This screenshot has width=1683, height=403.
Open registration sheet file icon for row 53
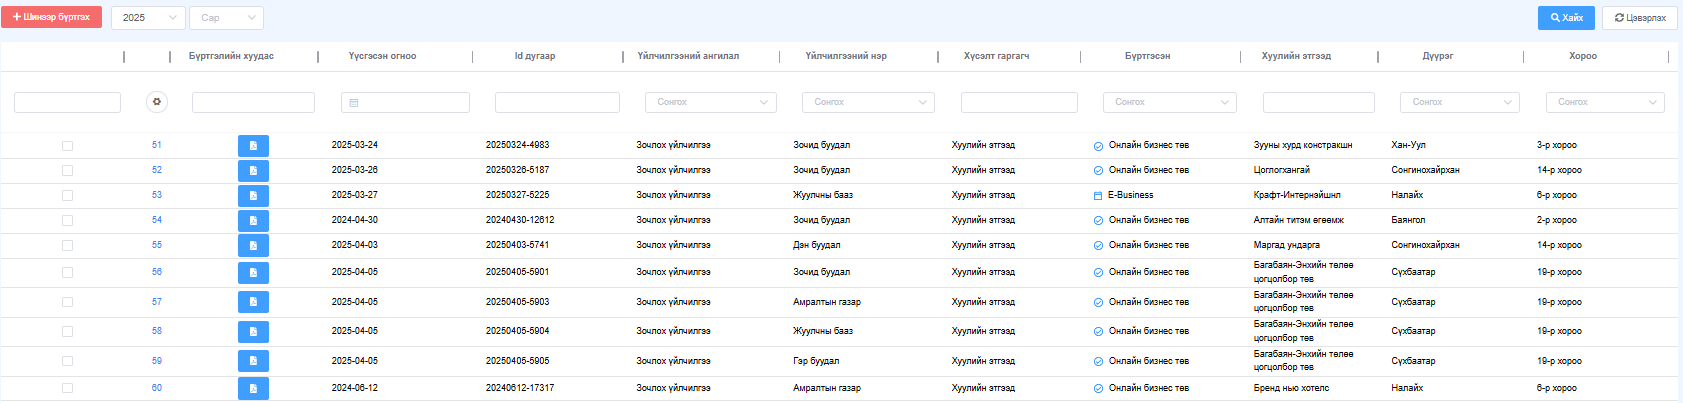(253, 196)
